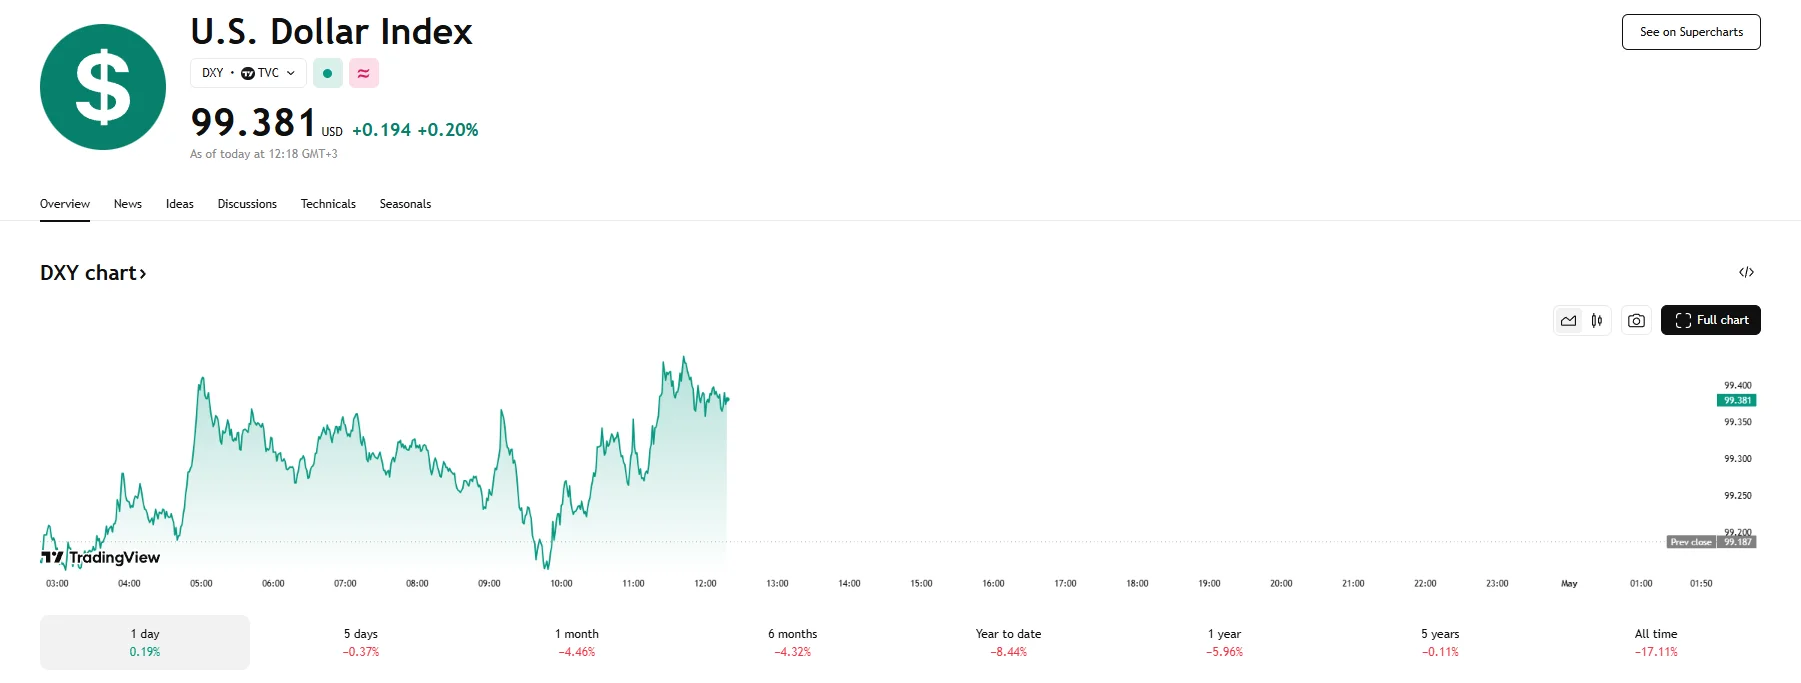Open the News tab
1801x683 pixels.
(x=128, y=204)
